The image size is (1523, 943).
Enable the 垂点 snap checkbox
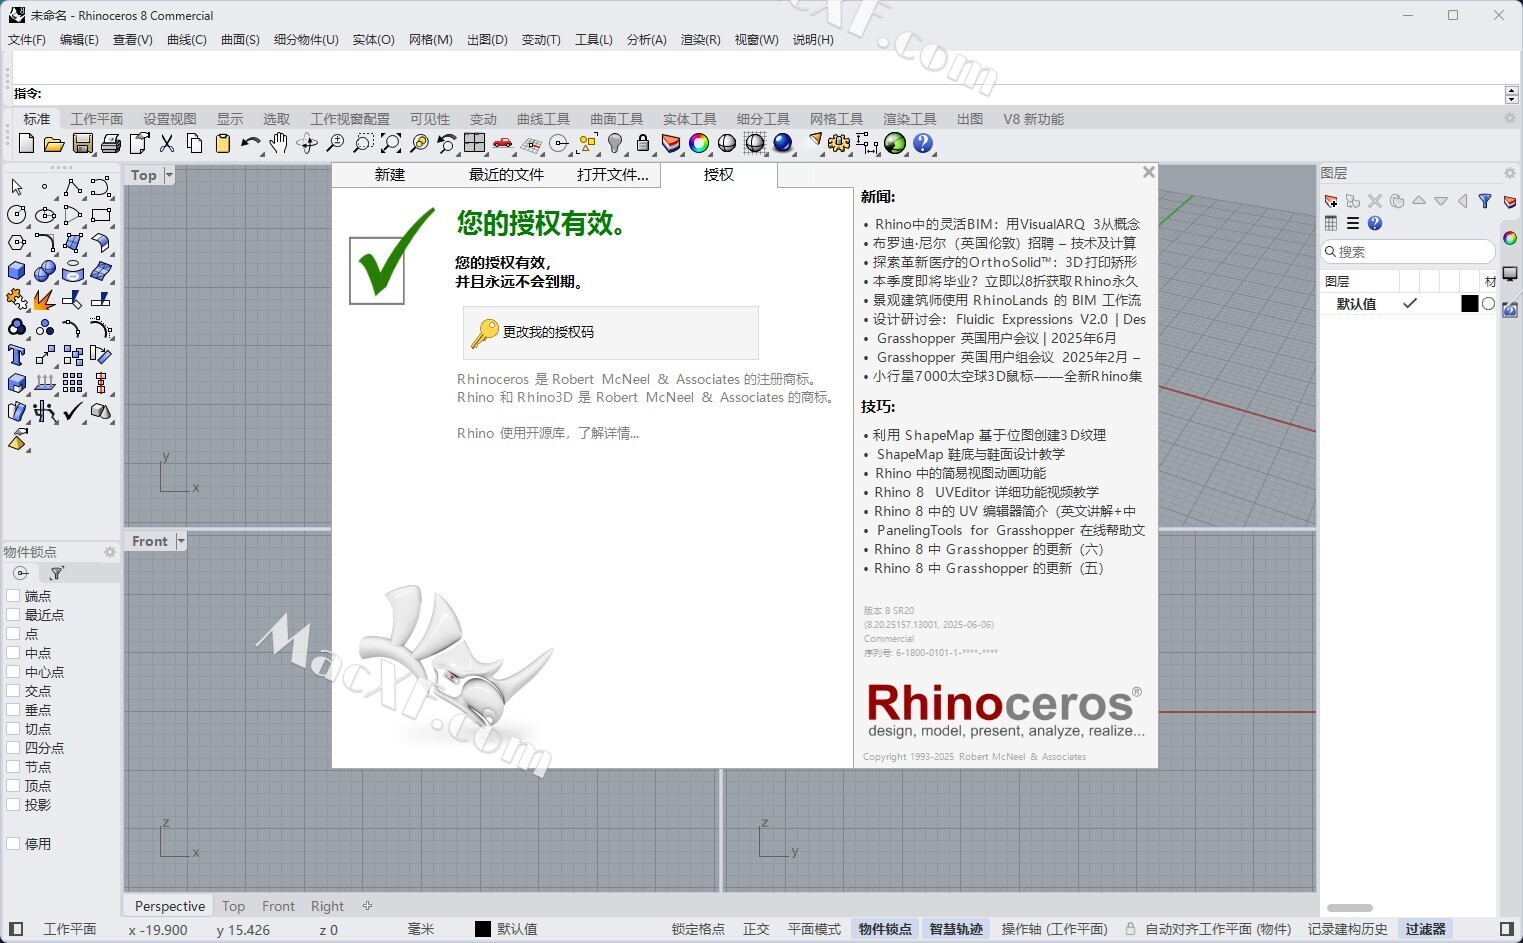[x=13, y=710]
